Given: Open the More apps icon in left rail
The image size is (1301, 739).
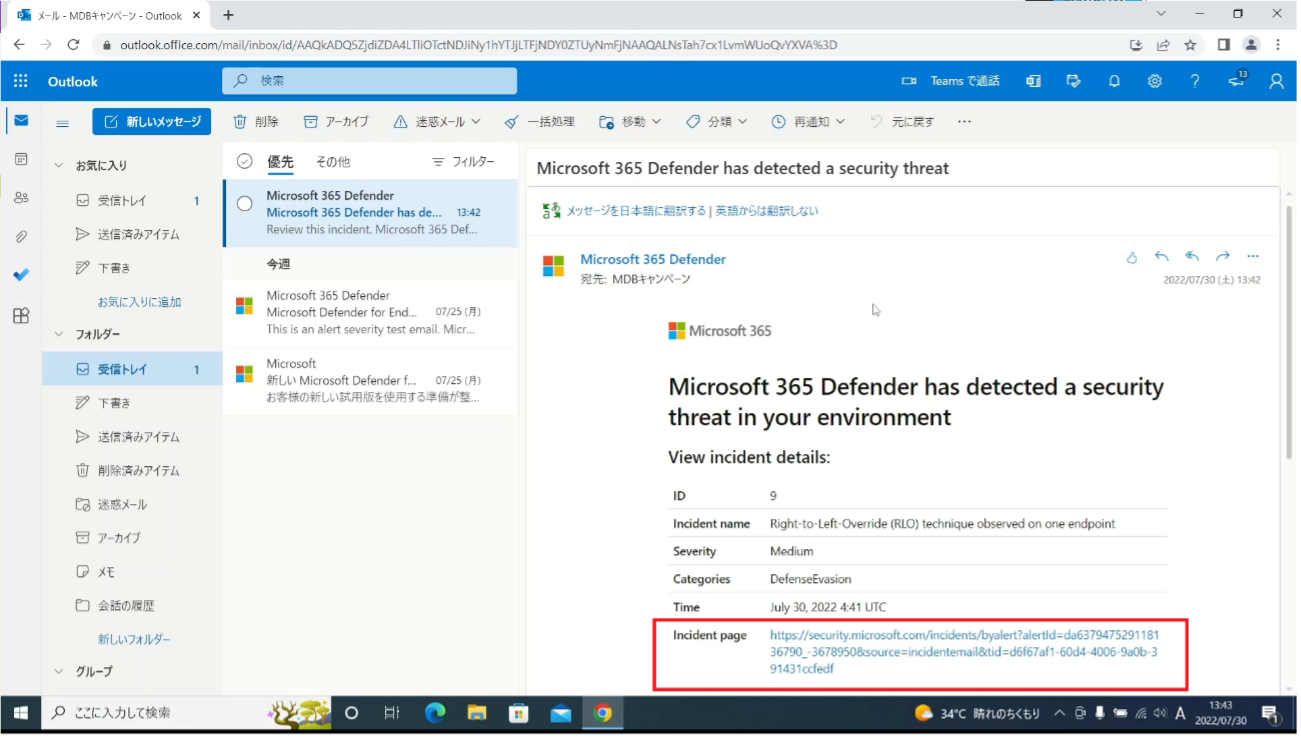Looking at the screenshot, I should pyautogui.click(x=21, y=315).
